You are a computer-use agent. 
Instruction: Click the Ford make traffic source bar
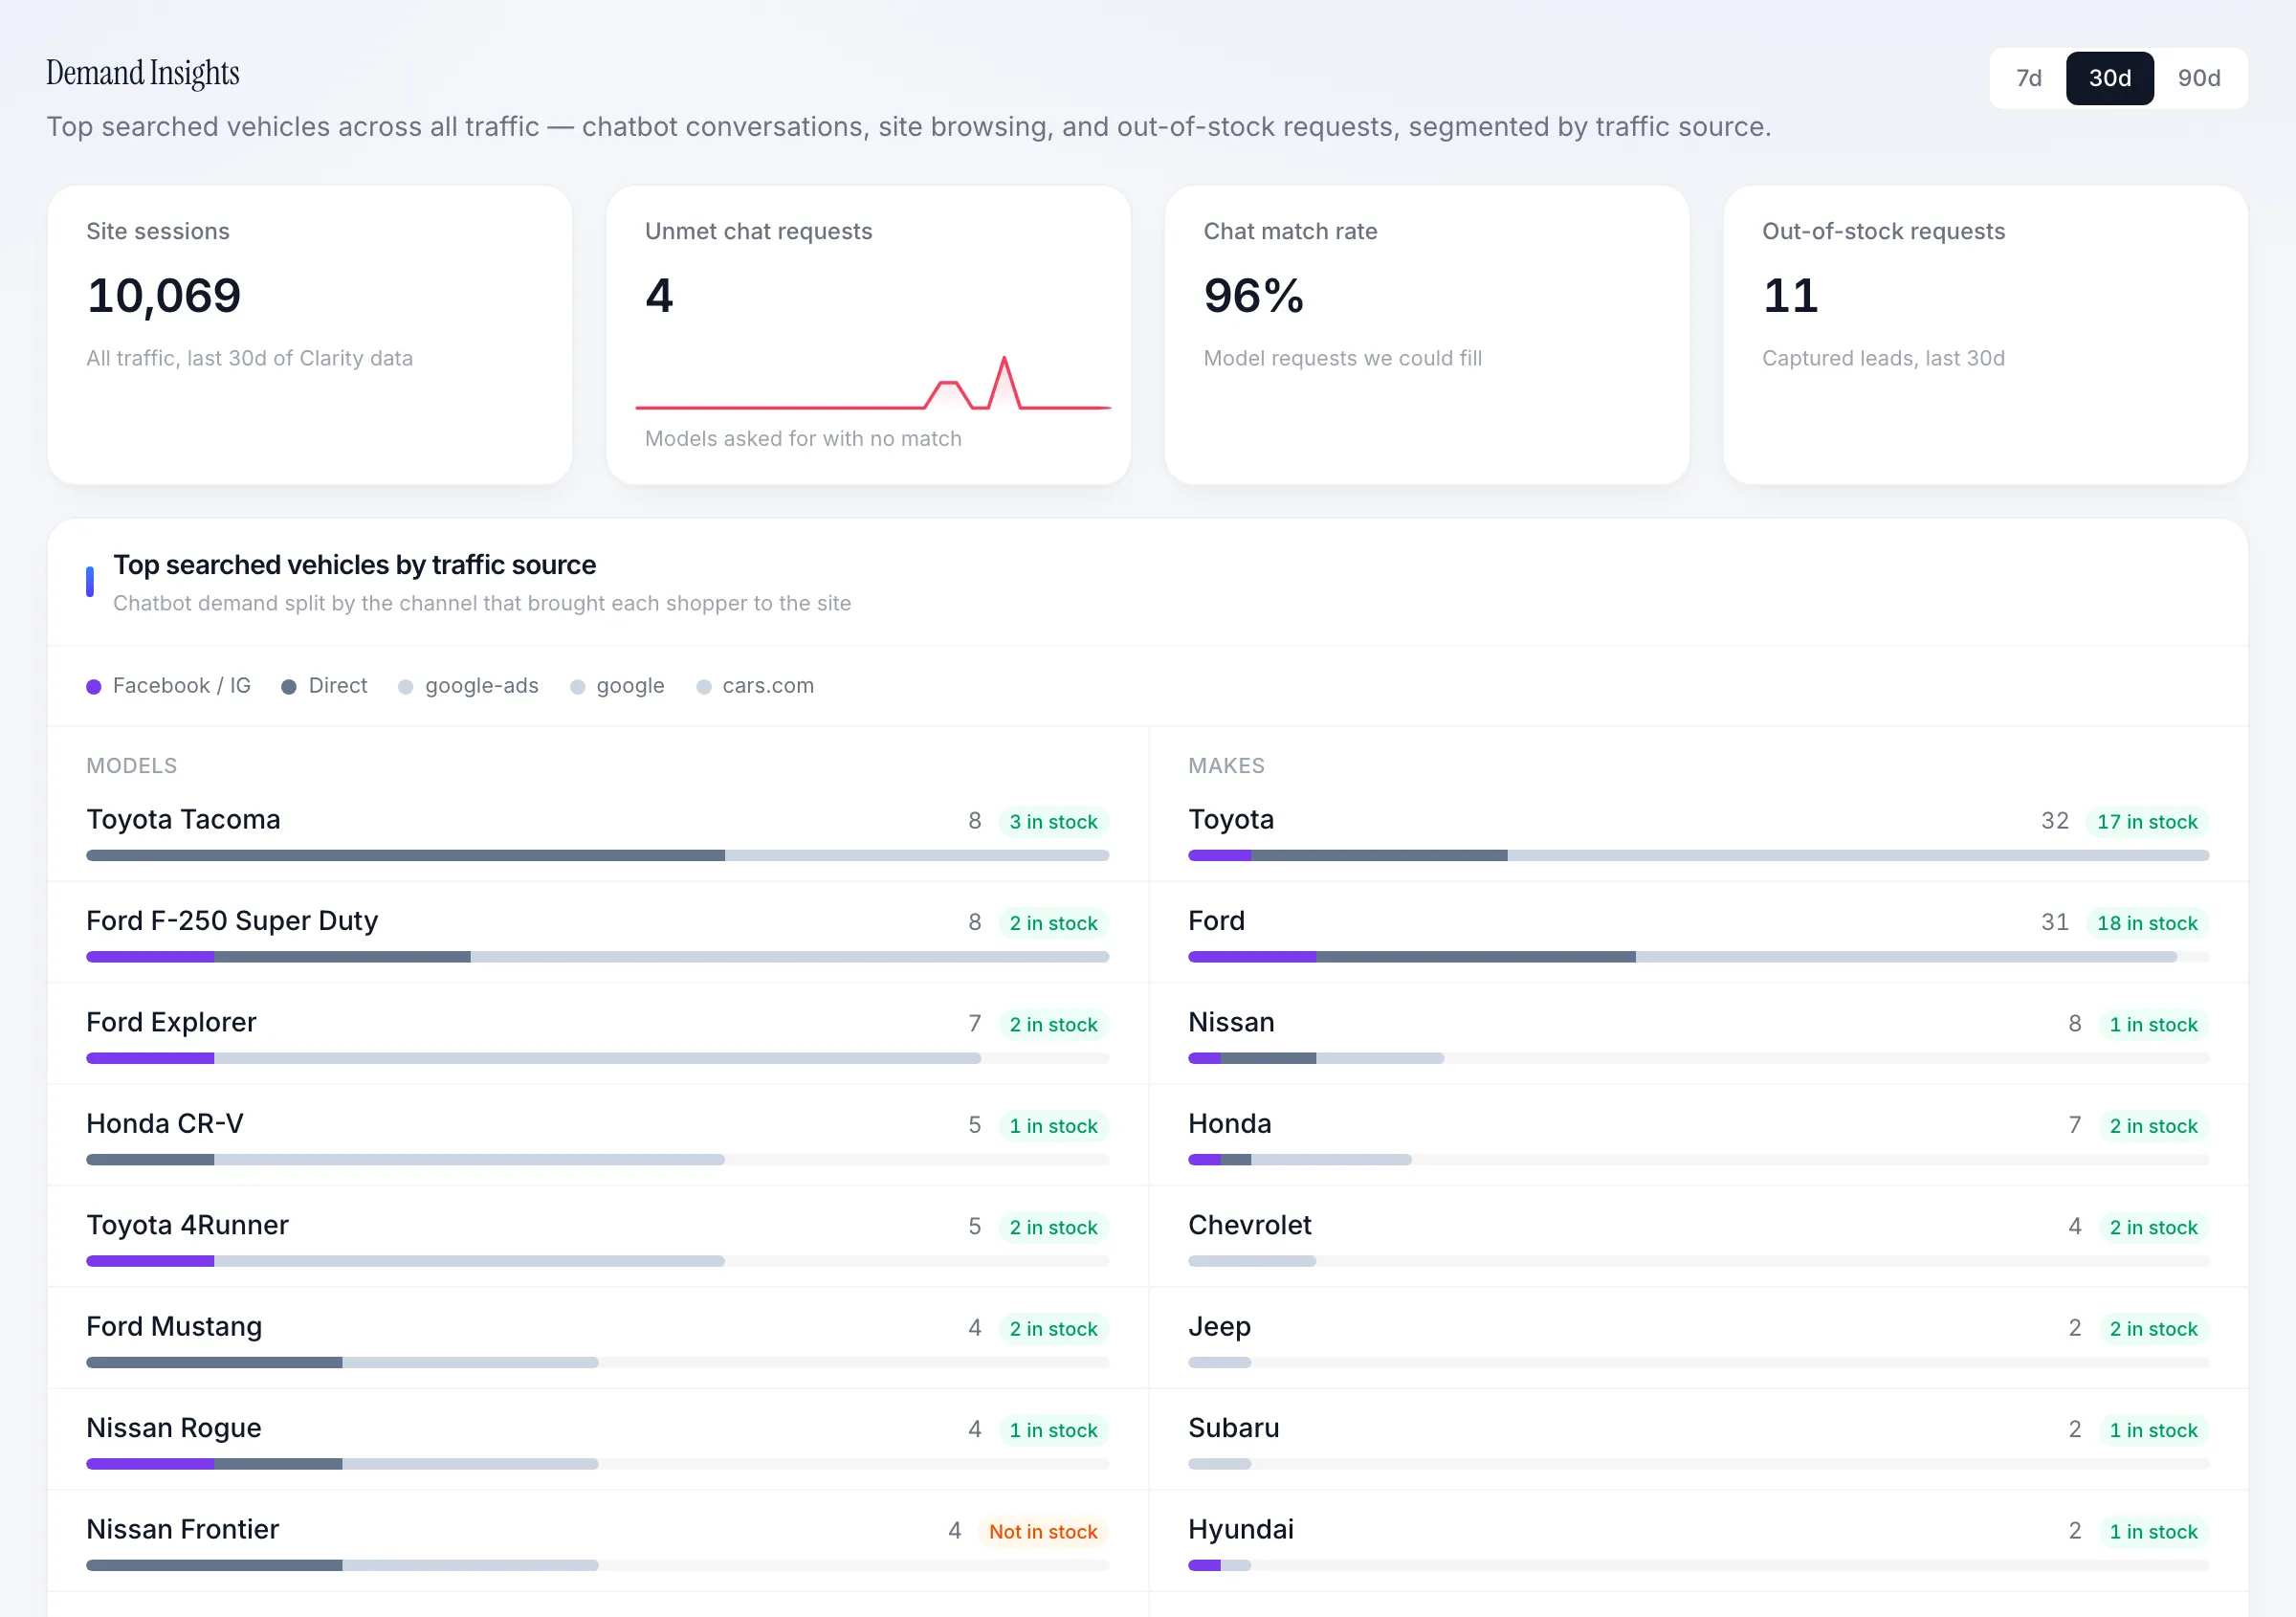tap(1698, 957)
